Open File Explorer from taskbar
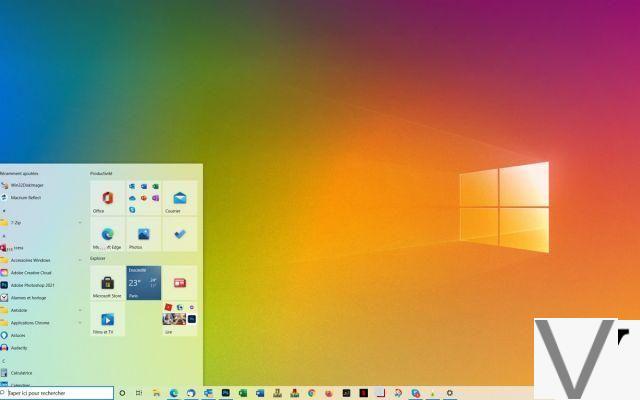The width and height of the screenshot is (640, 400). (x=156, y=393)
